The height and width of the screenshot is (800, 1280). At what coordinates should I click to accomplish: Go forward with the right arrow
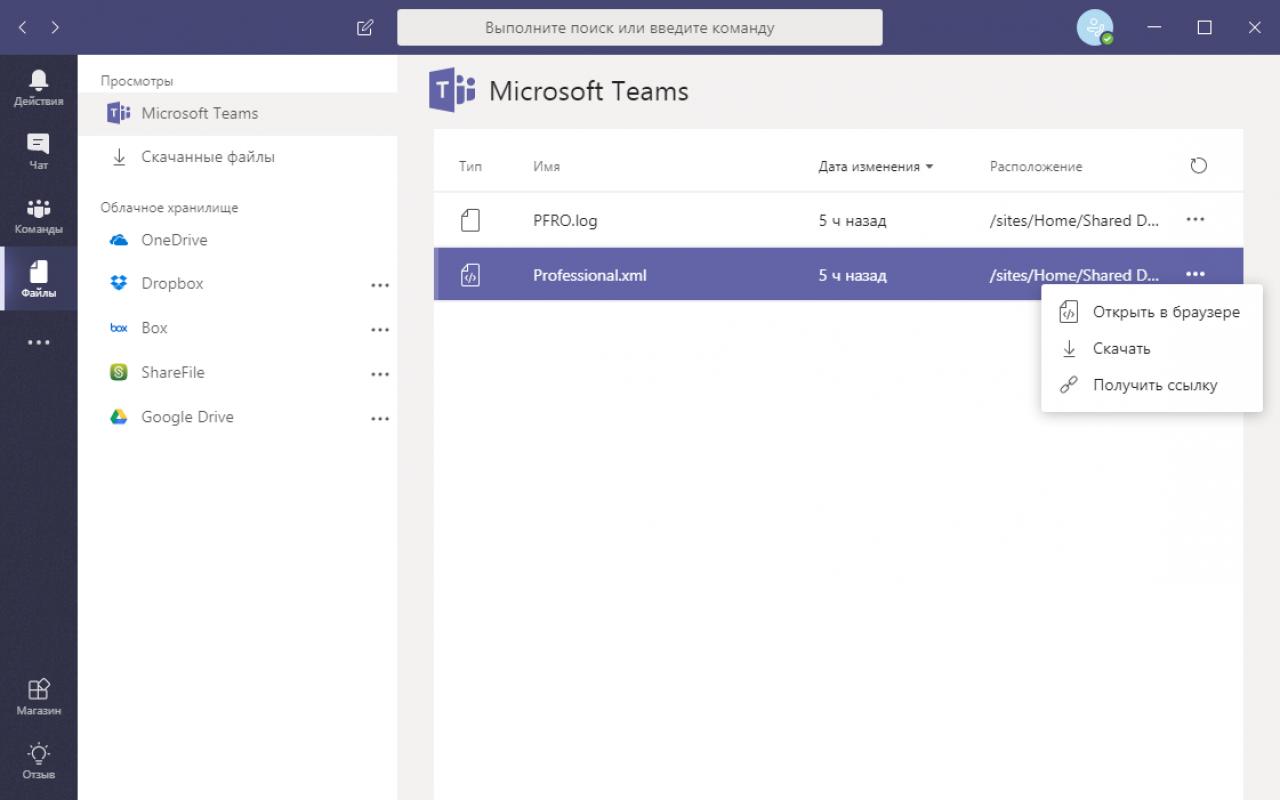coord(55,27)
